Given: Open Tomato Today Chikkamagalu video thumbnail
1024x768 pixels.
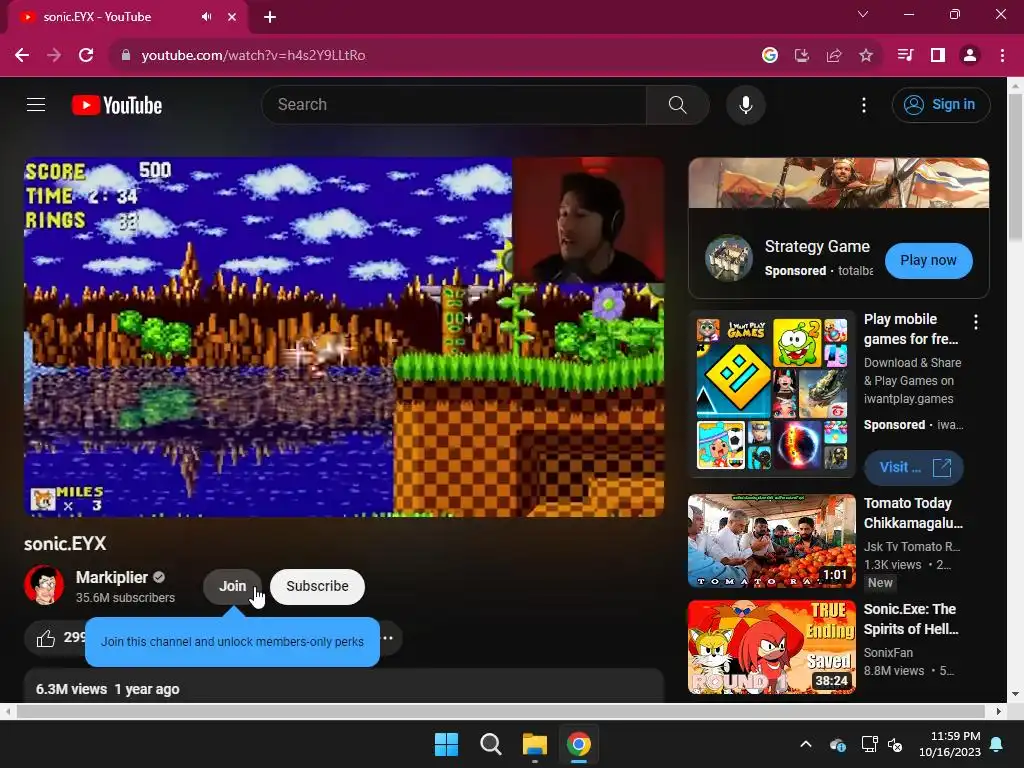Looking at the screenshot, I should pyautogui.click(x=772, y=541).
